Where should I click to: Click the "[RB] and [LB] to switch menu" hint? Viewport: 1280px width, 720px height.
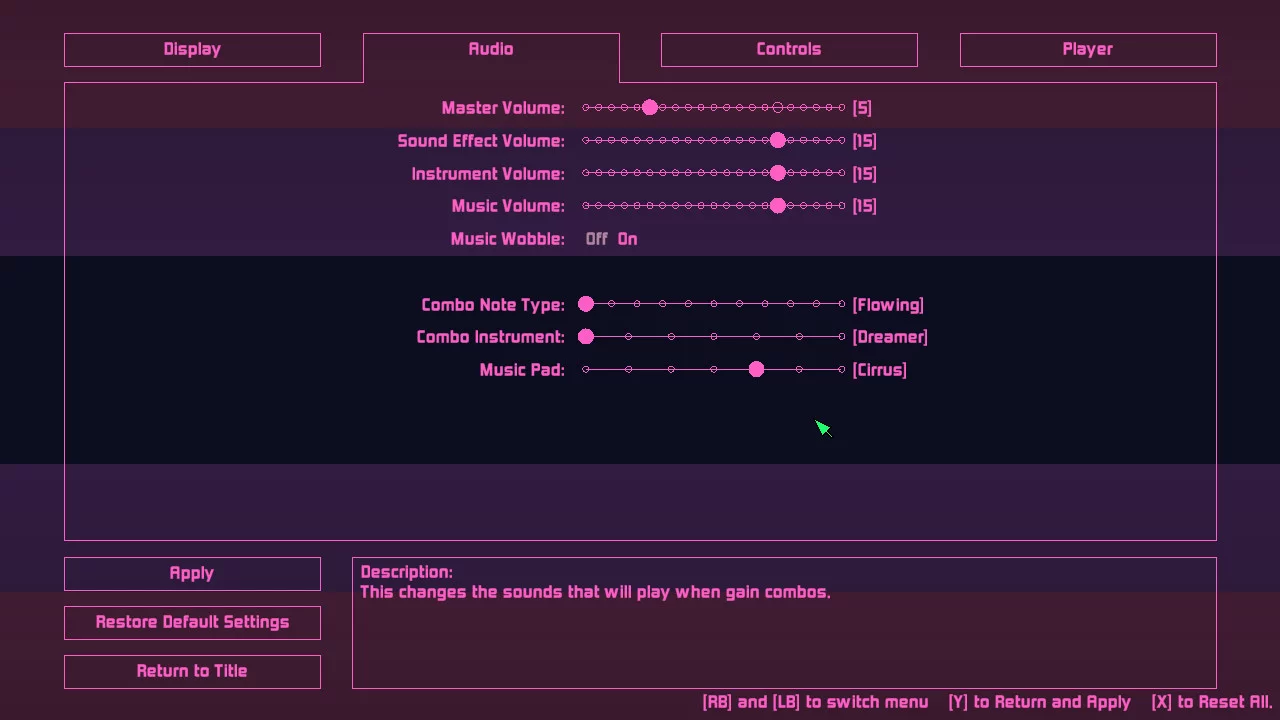(815, 703)
